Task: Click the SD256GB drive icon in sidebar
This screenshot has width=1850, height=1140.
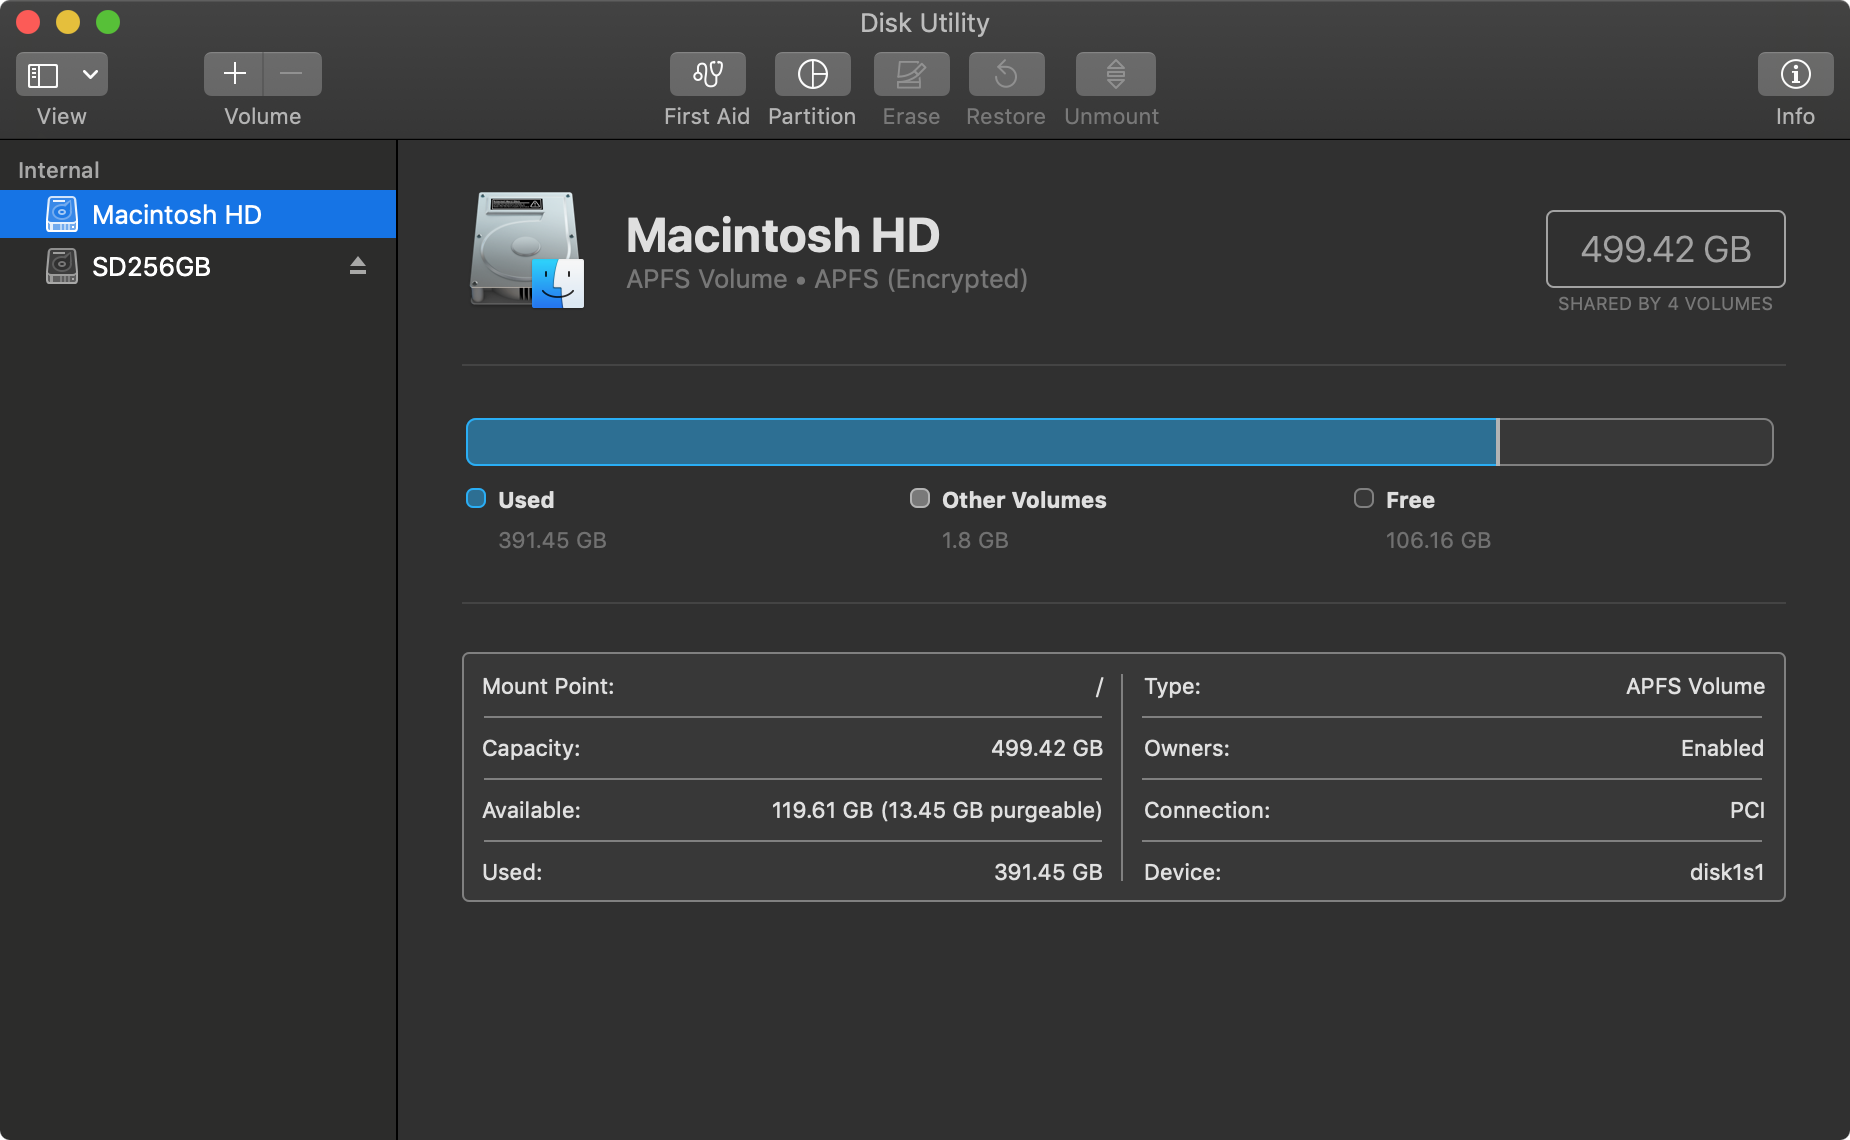Action: pyautogui.click(x=62, y=266)
